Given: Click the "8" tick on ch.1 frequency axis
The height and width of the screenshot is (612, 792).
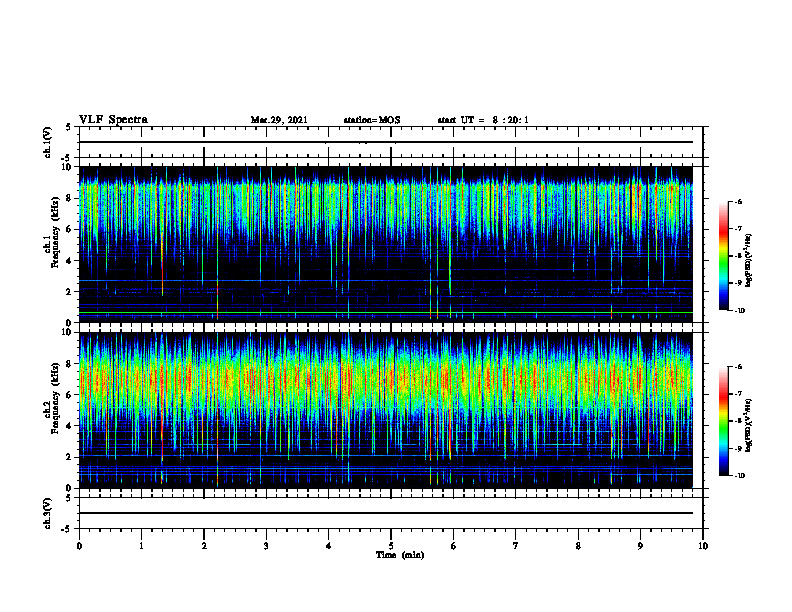Looking at the screenshot, I should point(69,198).
